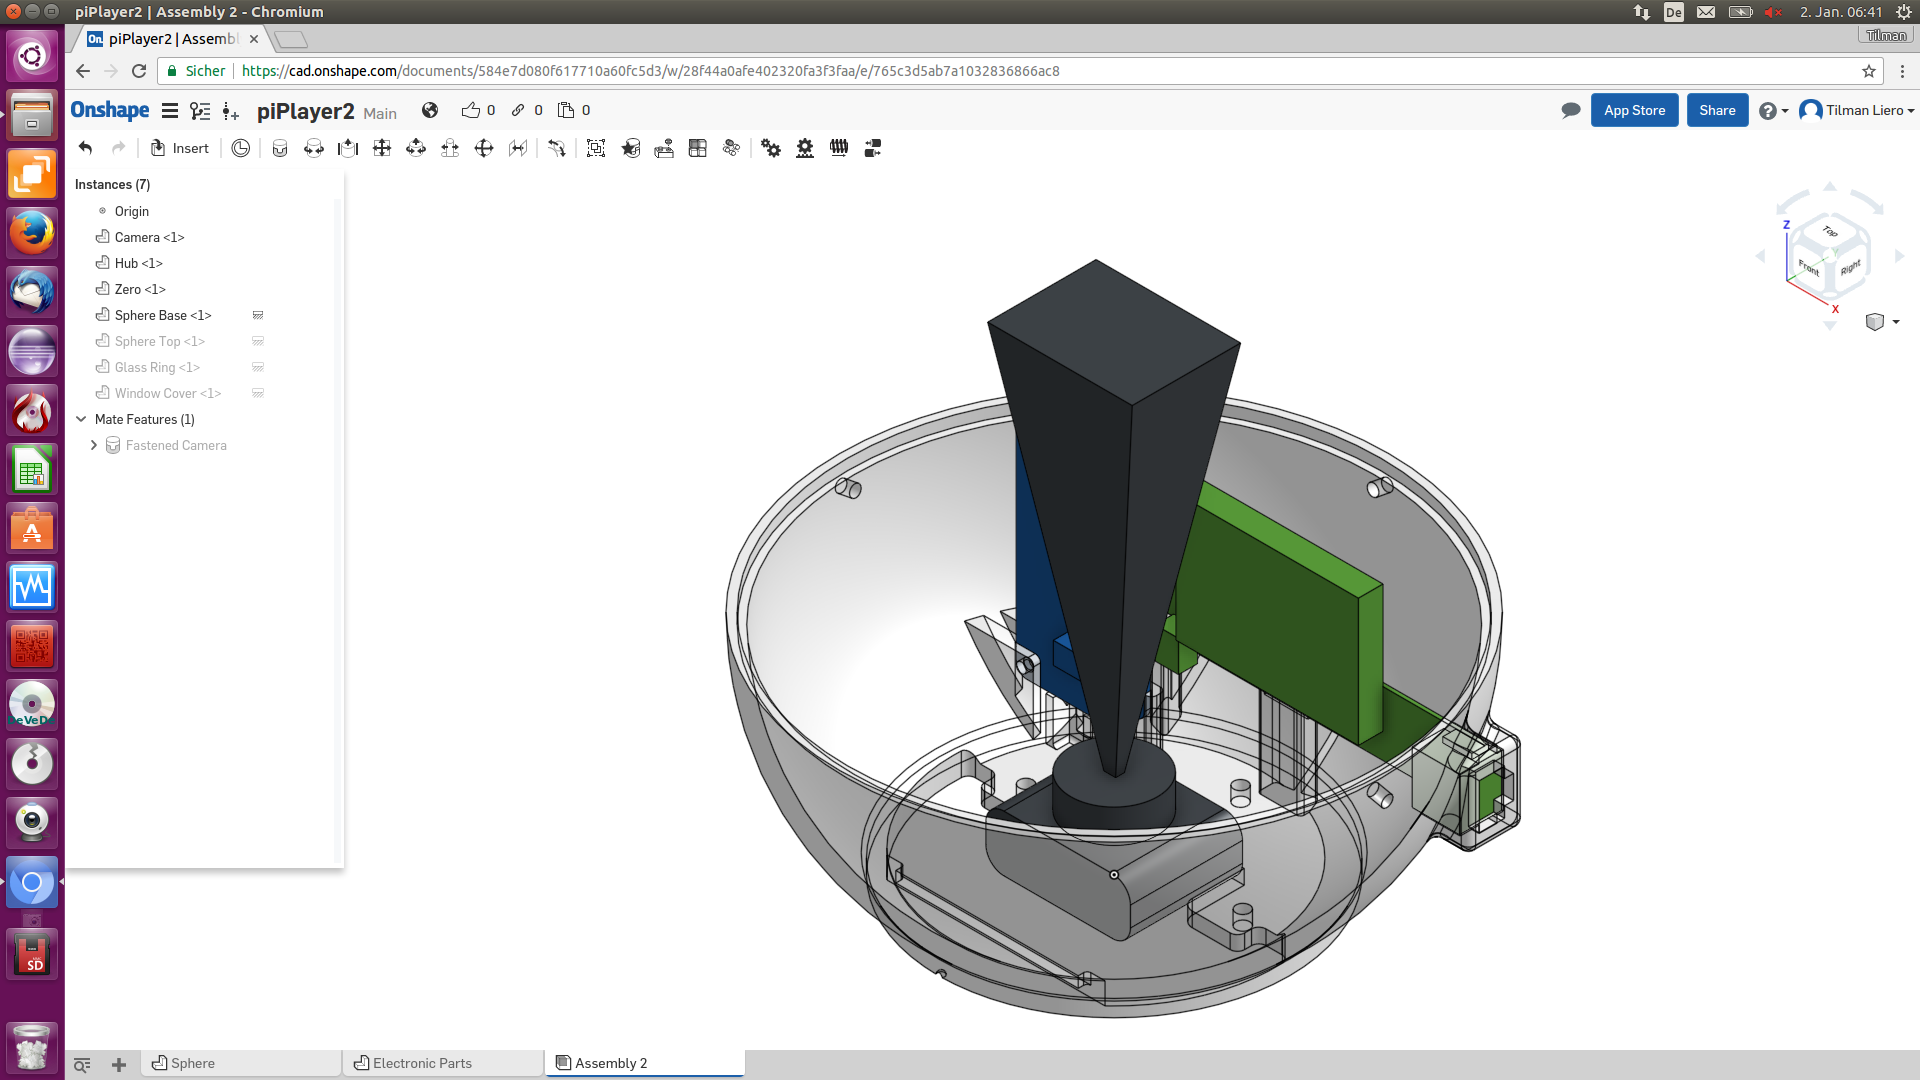Select Hub <1> in the instance list
The height and width of the screenshot is (1080, 1920).
coord(138,263)
